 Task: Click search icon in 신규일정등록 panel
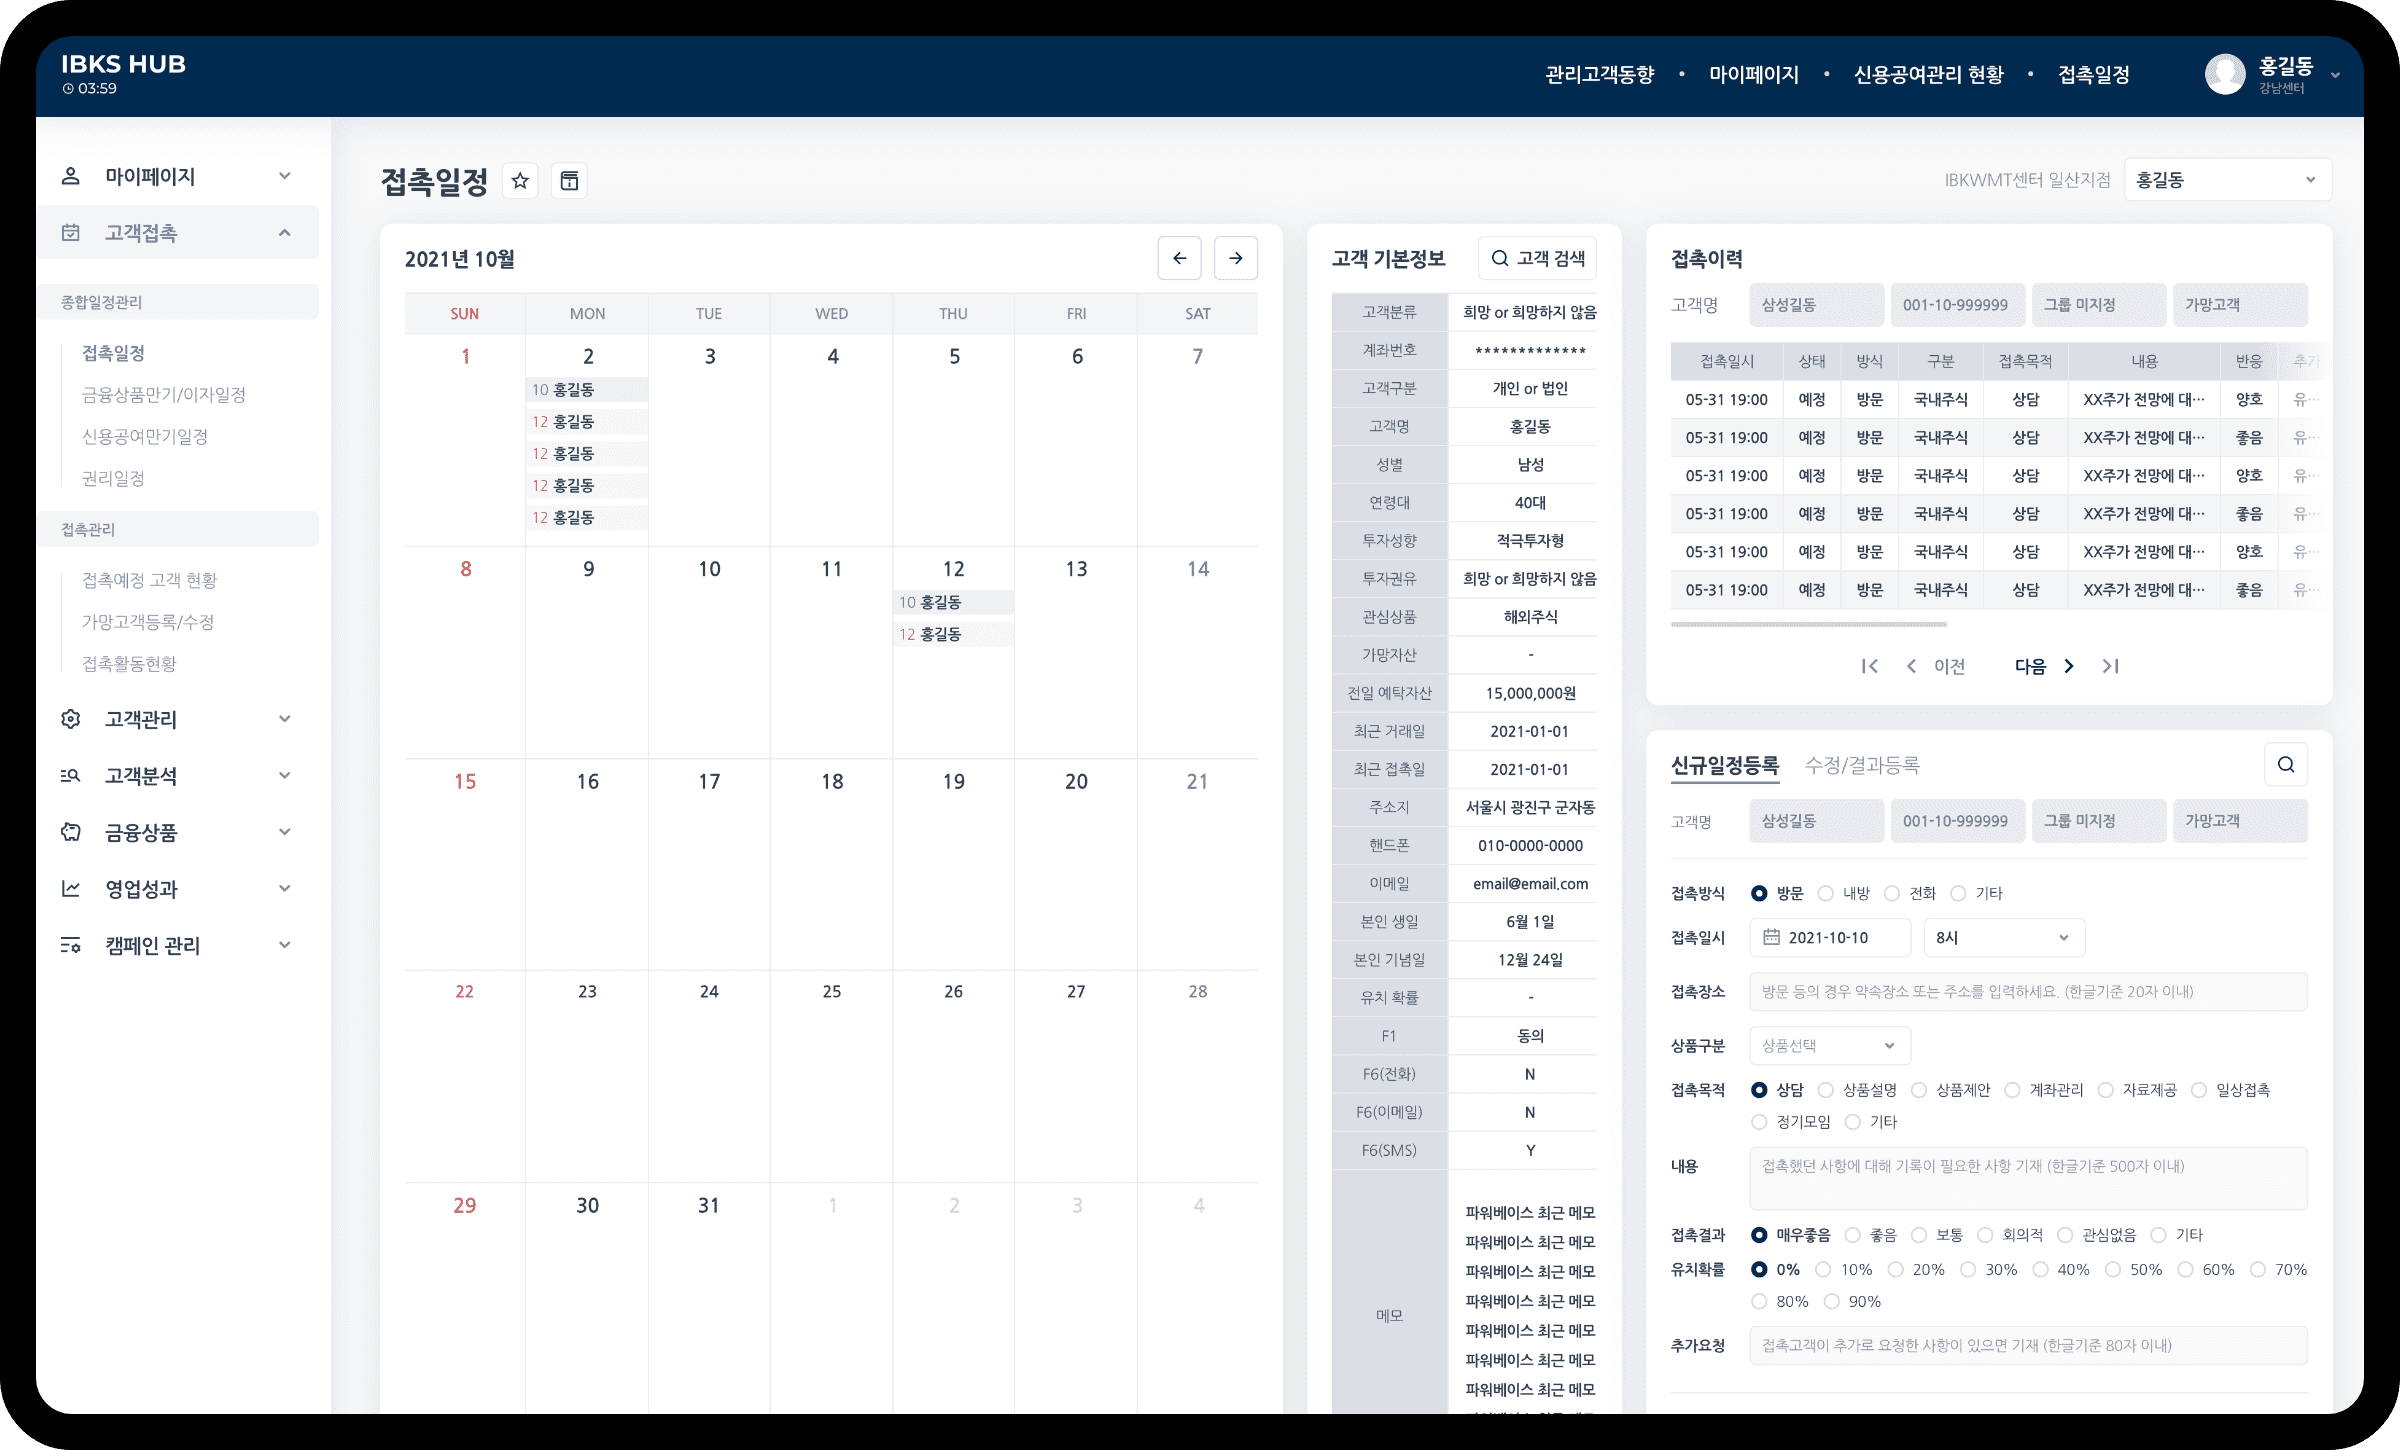2286,765
